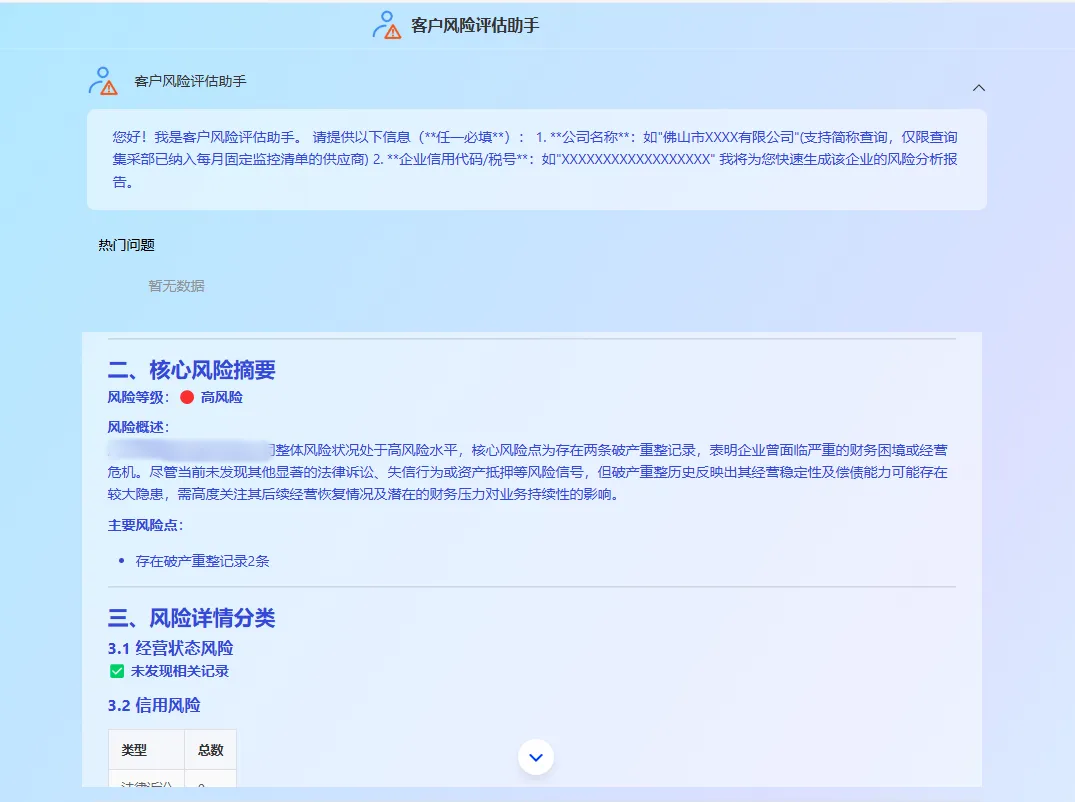Viewport: 1075px width, 802px height.
Task: Click the assistant logo icon in the header
Action: coord(387,25)
